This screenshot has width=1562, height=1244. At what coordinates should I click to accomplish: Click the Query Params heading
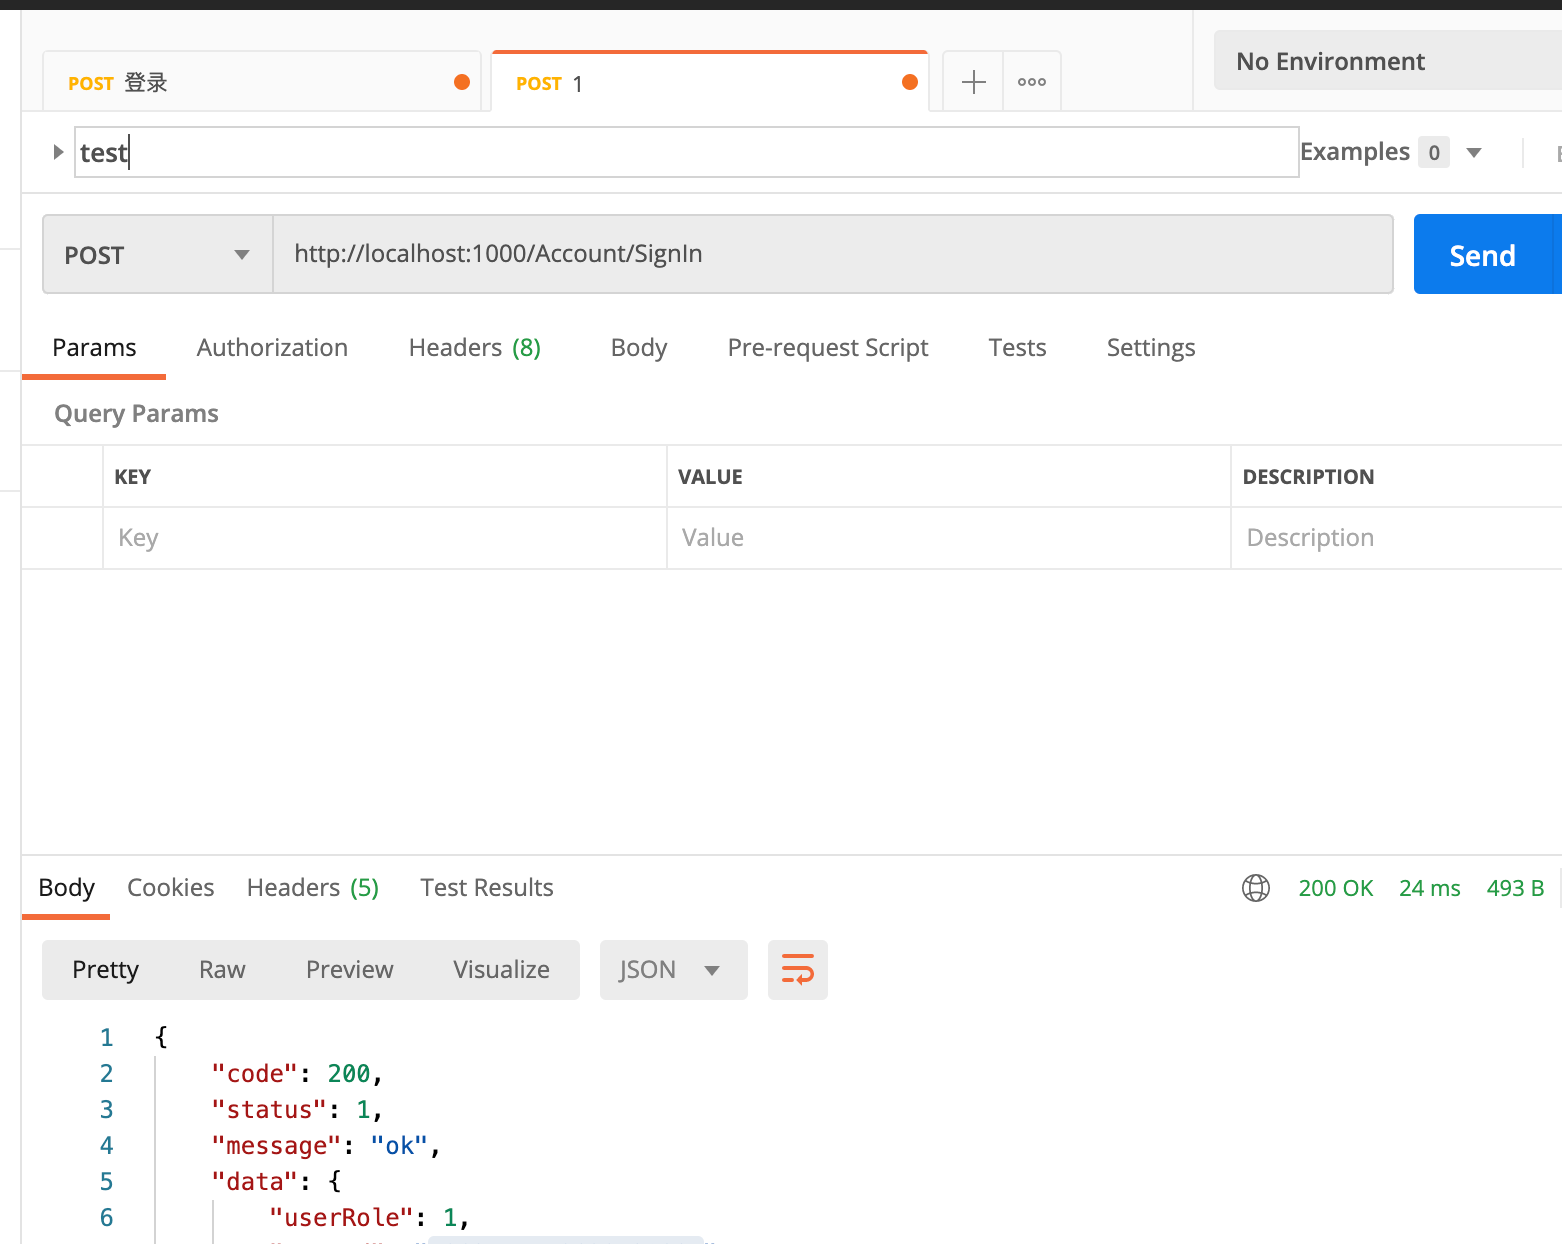(x=136, y=414)
